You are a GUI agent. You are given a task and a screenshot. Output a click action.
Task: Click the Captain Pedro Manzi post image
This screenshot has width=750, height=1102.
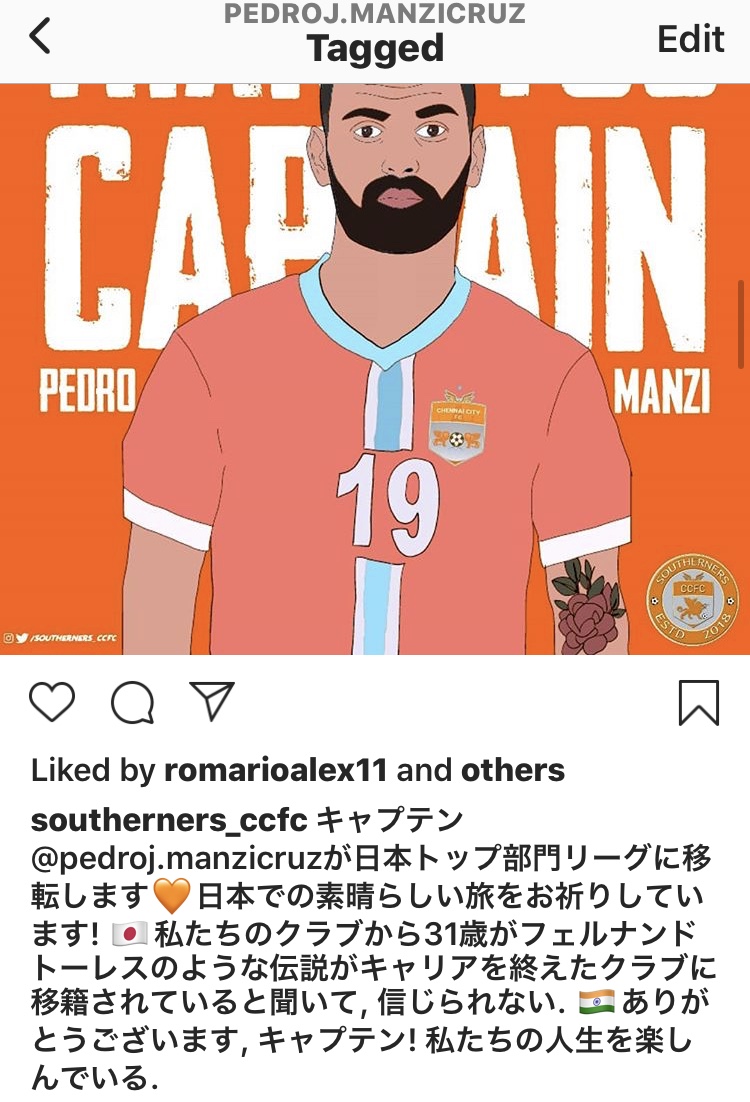click(x=375, y=370)
